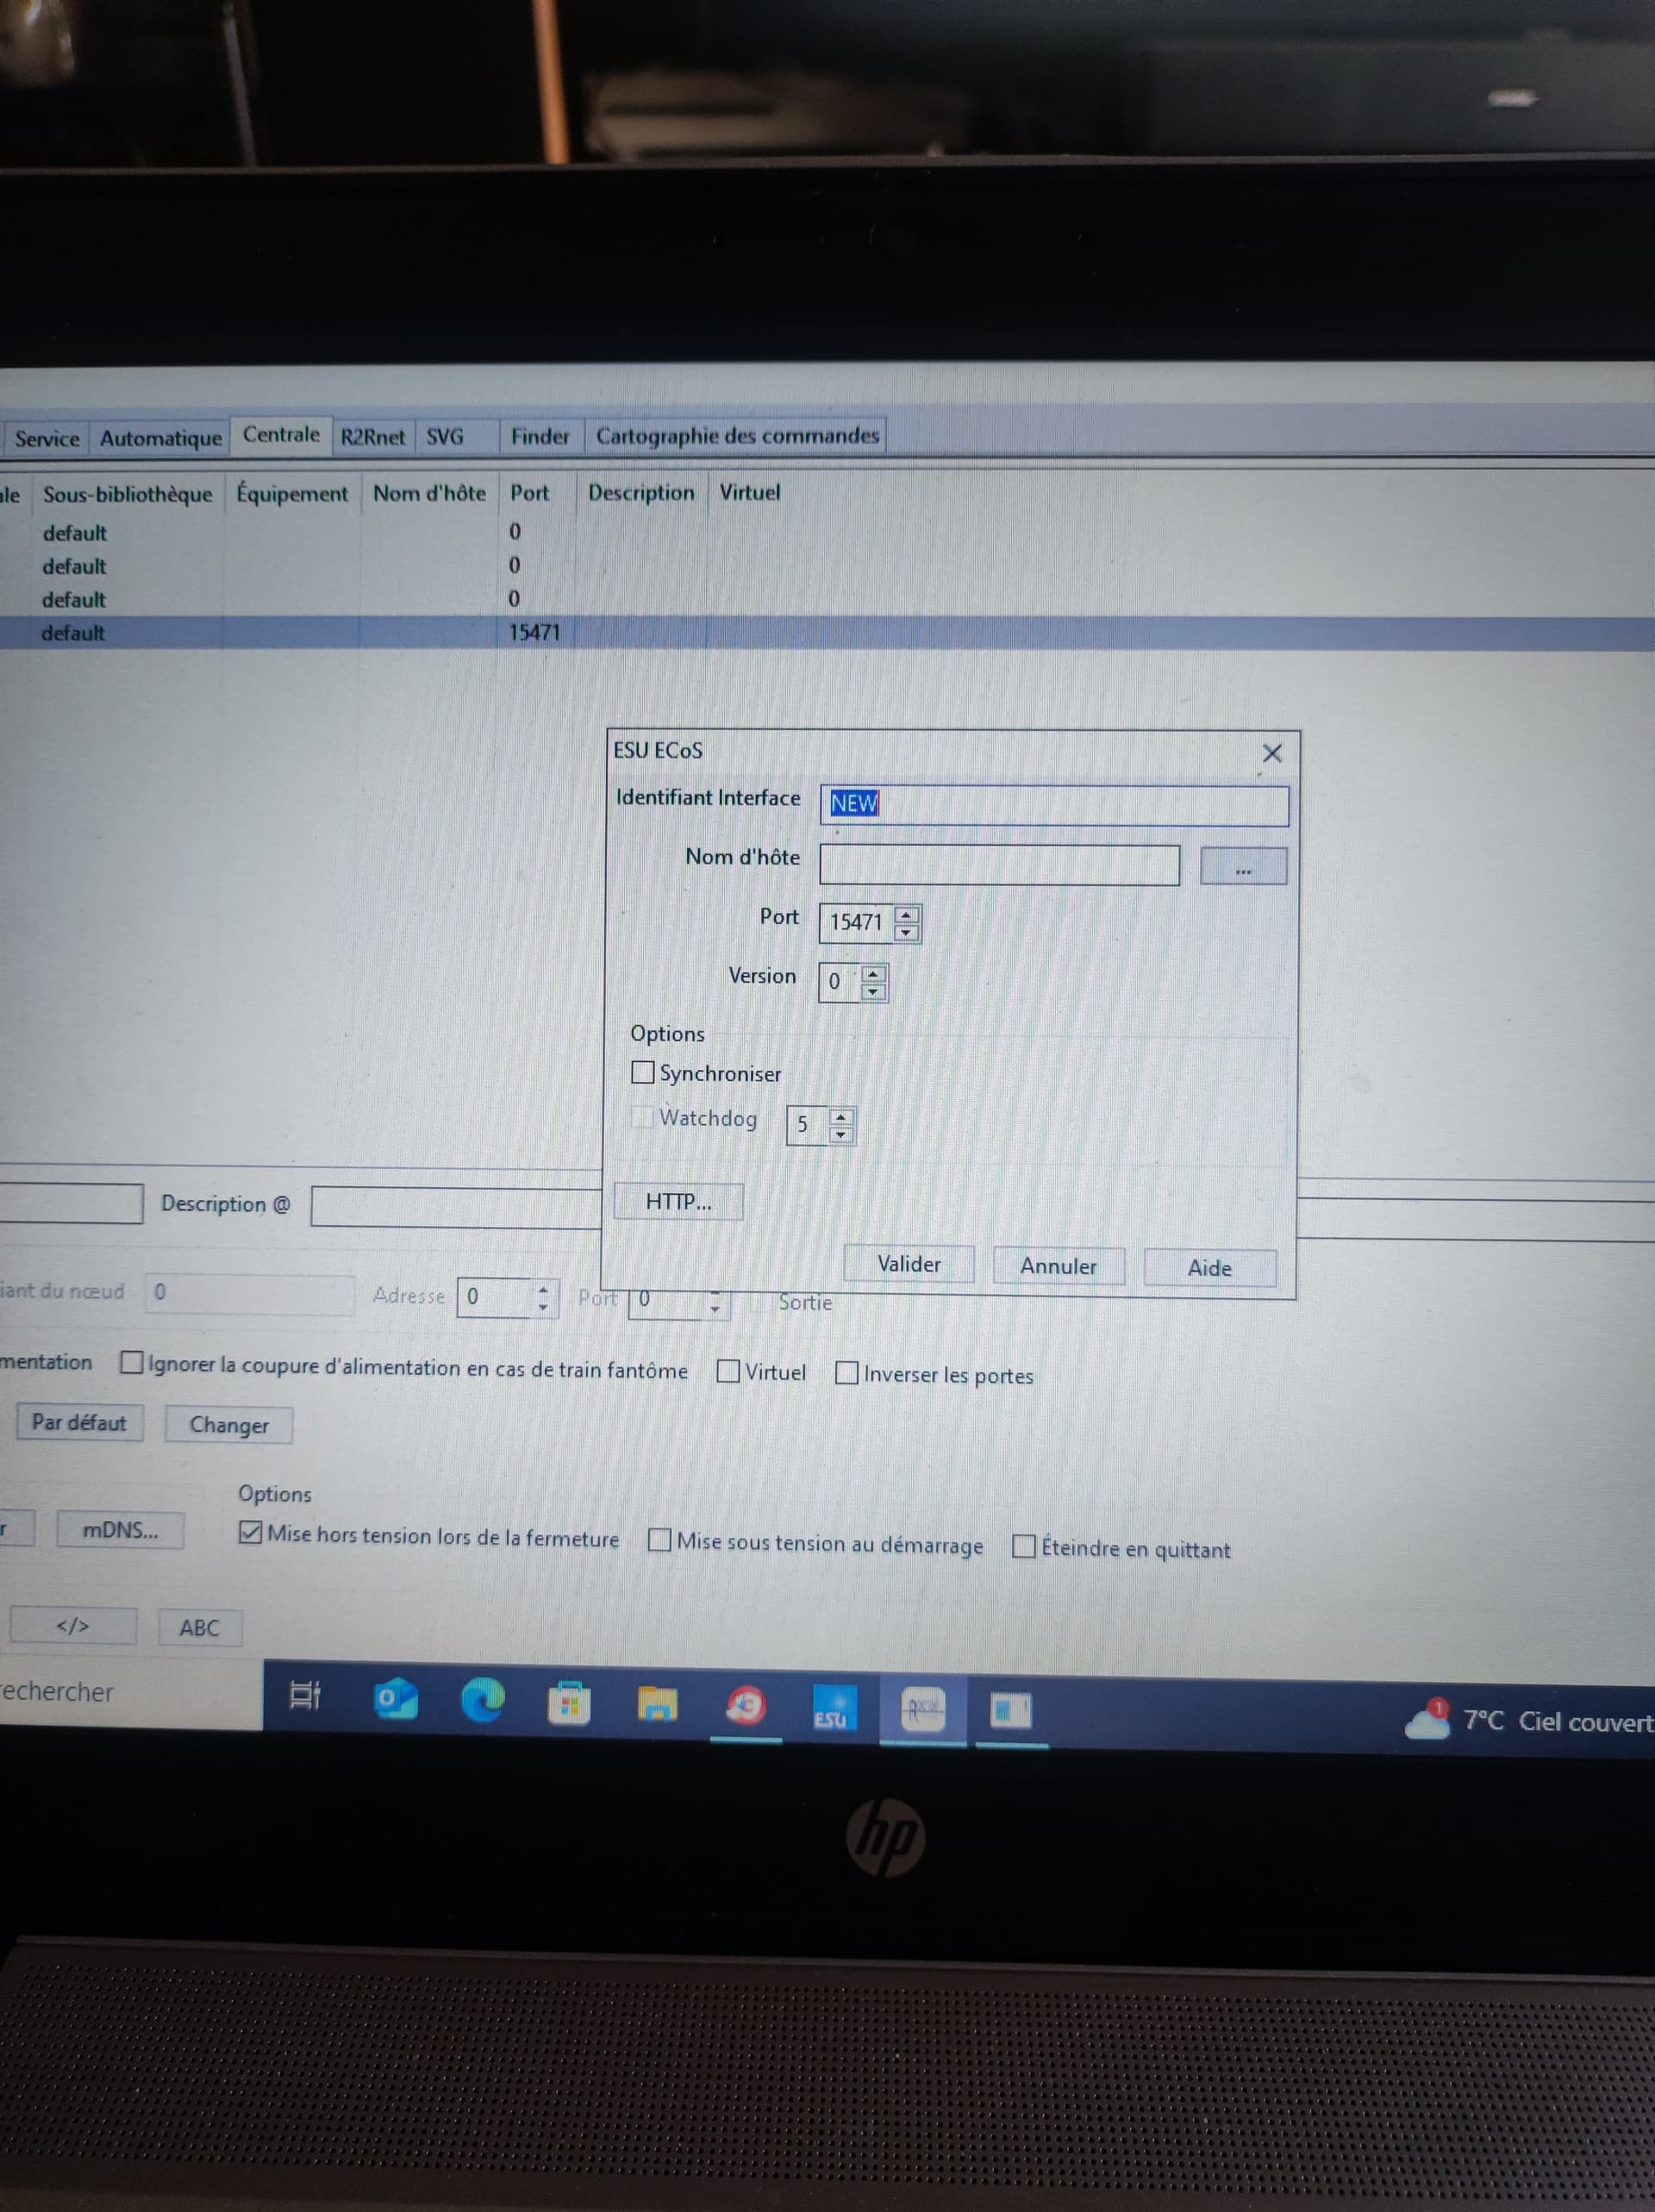Enable Éteindre en quittant checkbox
The width and height of the screenshot is (1655, 2212).
(1023, 1546)
